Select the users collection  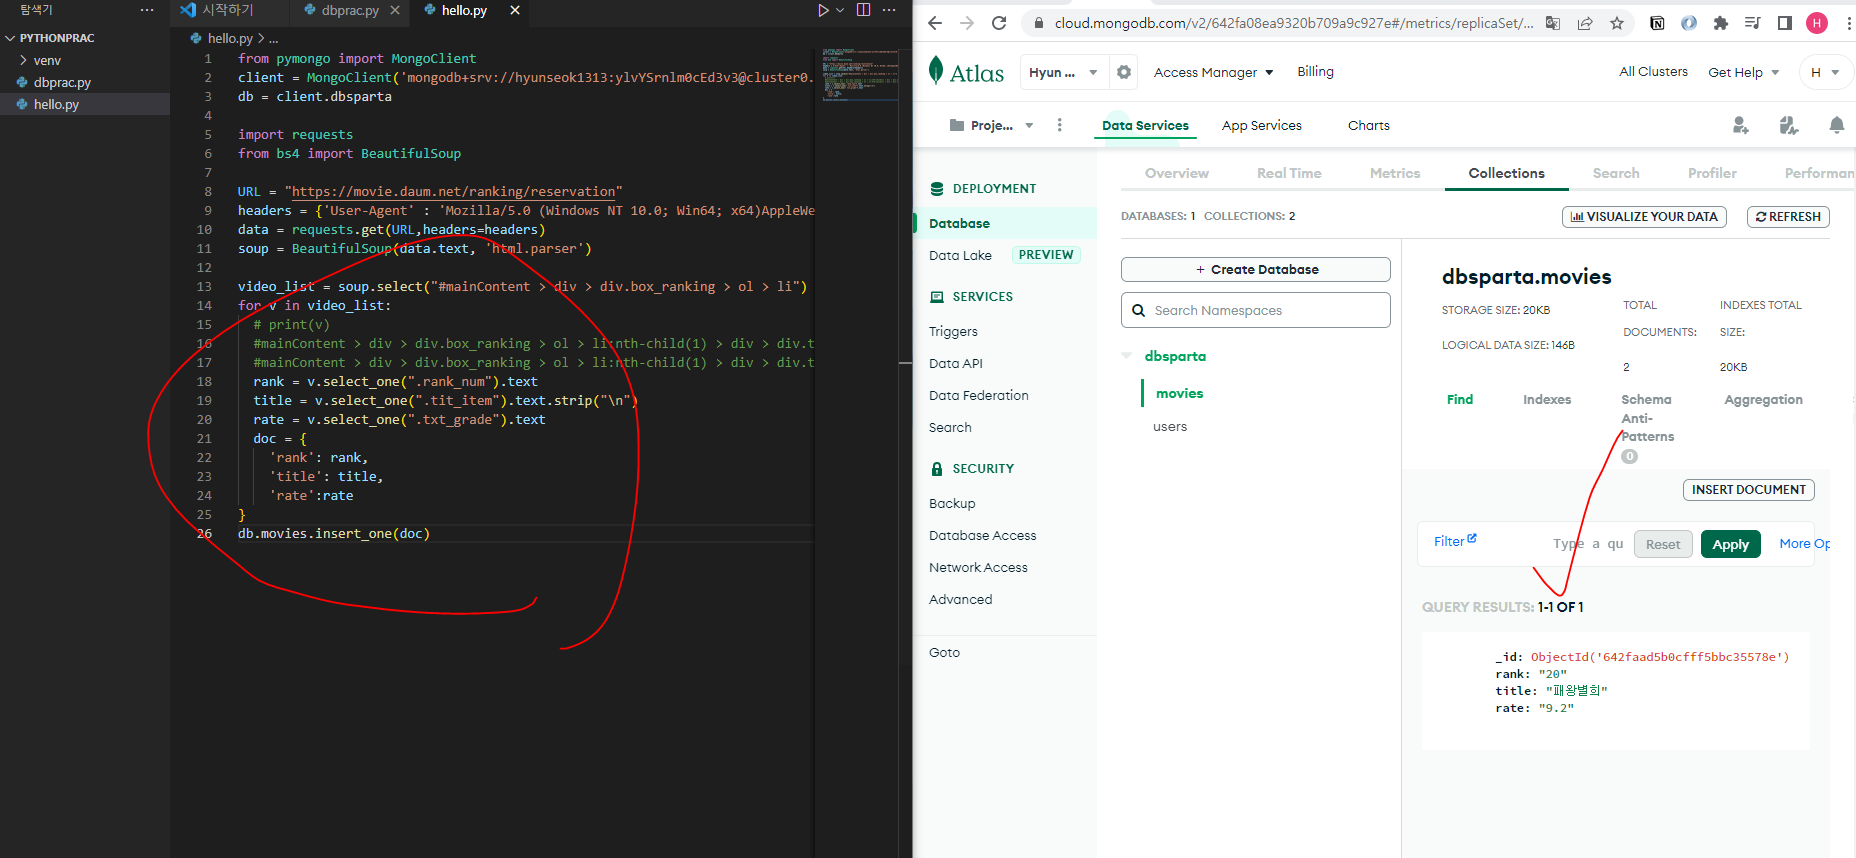click(1170, 427)
